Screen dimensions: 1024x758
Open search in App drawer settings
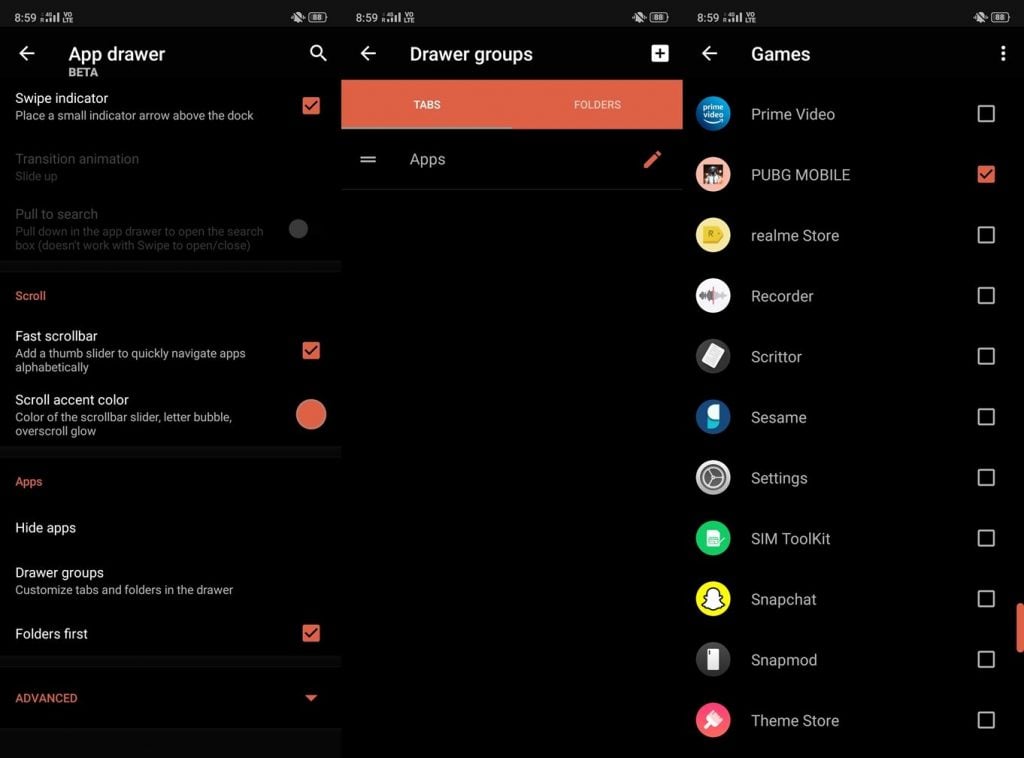tap(318, 54)
